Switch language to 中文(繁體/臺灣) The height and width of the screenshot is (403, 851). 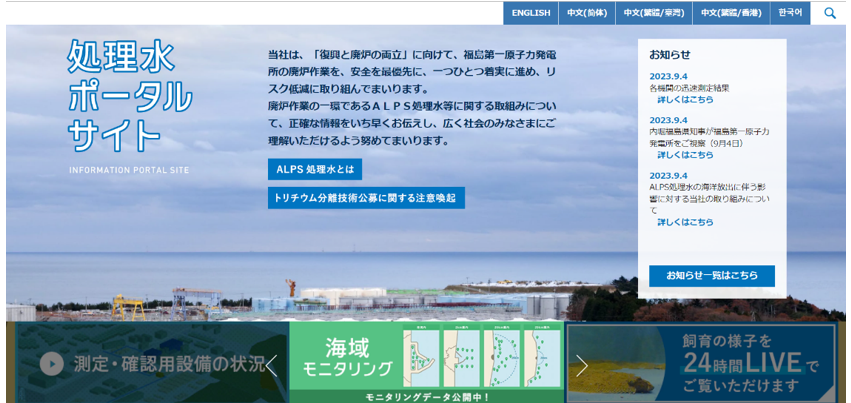[654, 13]
